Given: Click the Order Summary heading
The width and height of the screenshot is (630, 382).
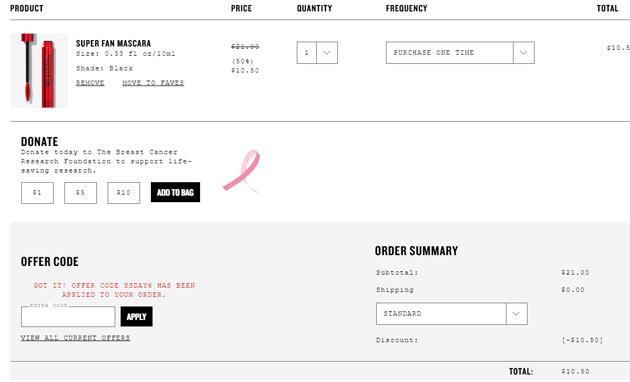Looking at the screenshot, I should click(x=416, y=251).
